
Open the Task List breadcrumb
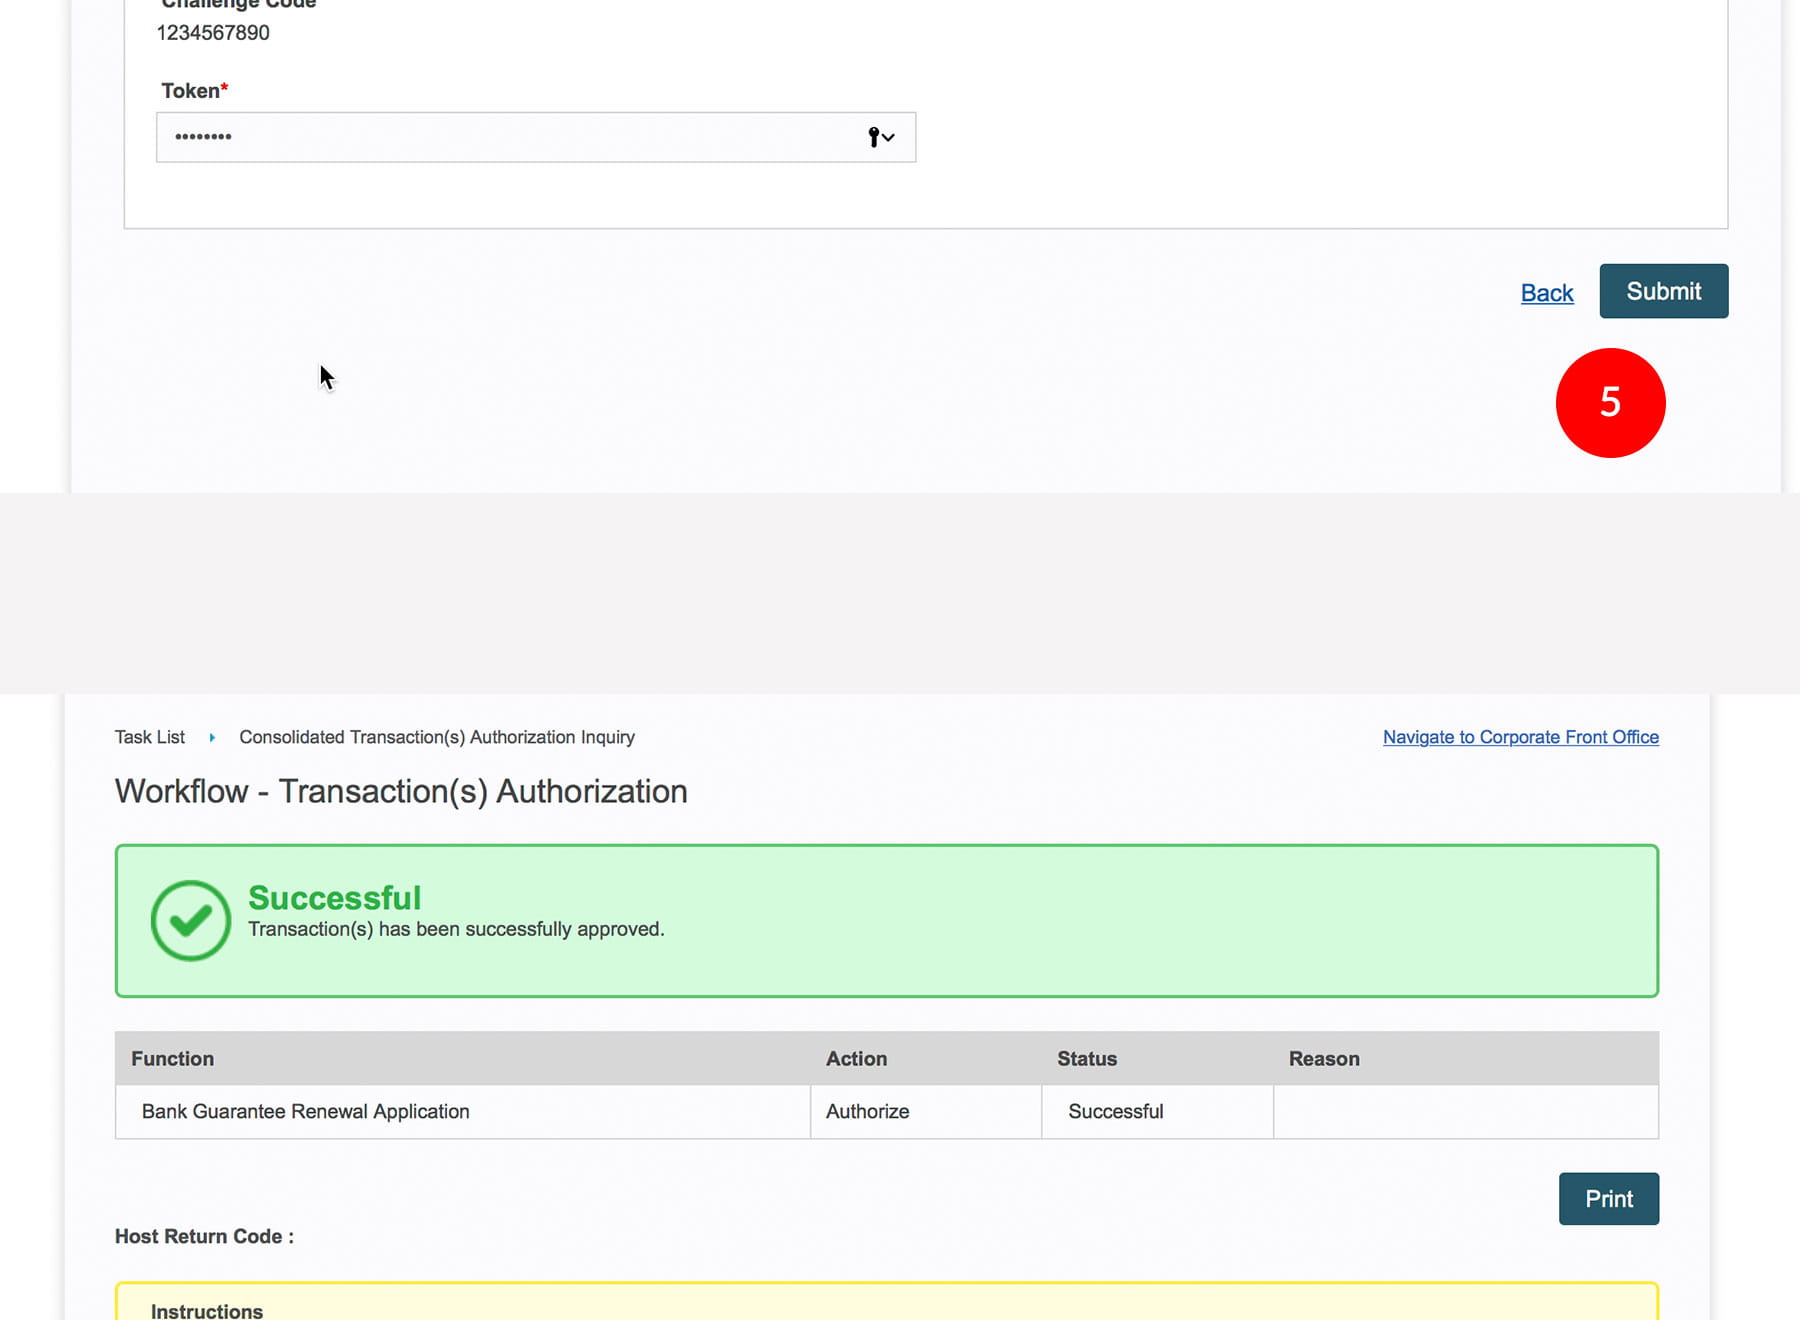(149, 737)
